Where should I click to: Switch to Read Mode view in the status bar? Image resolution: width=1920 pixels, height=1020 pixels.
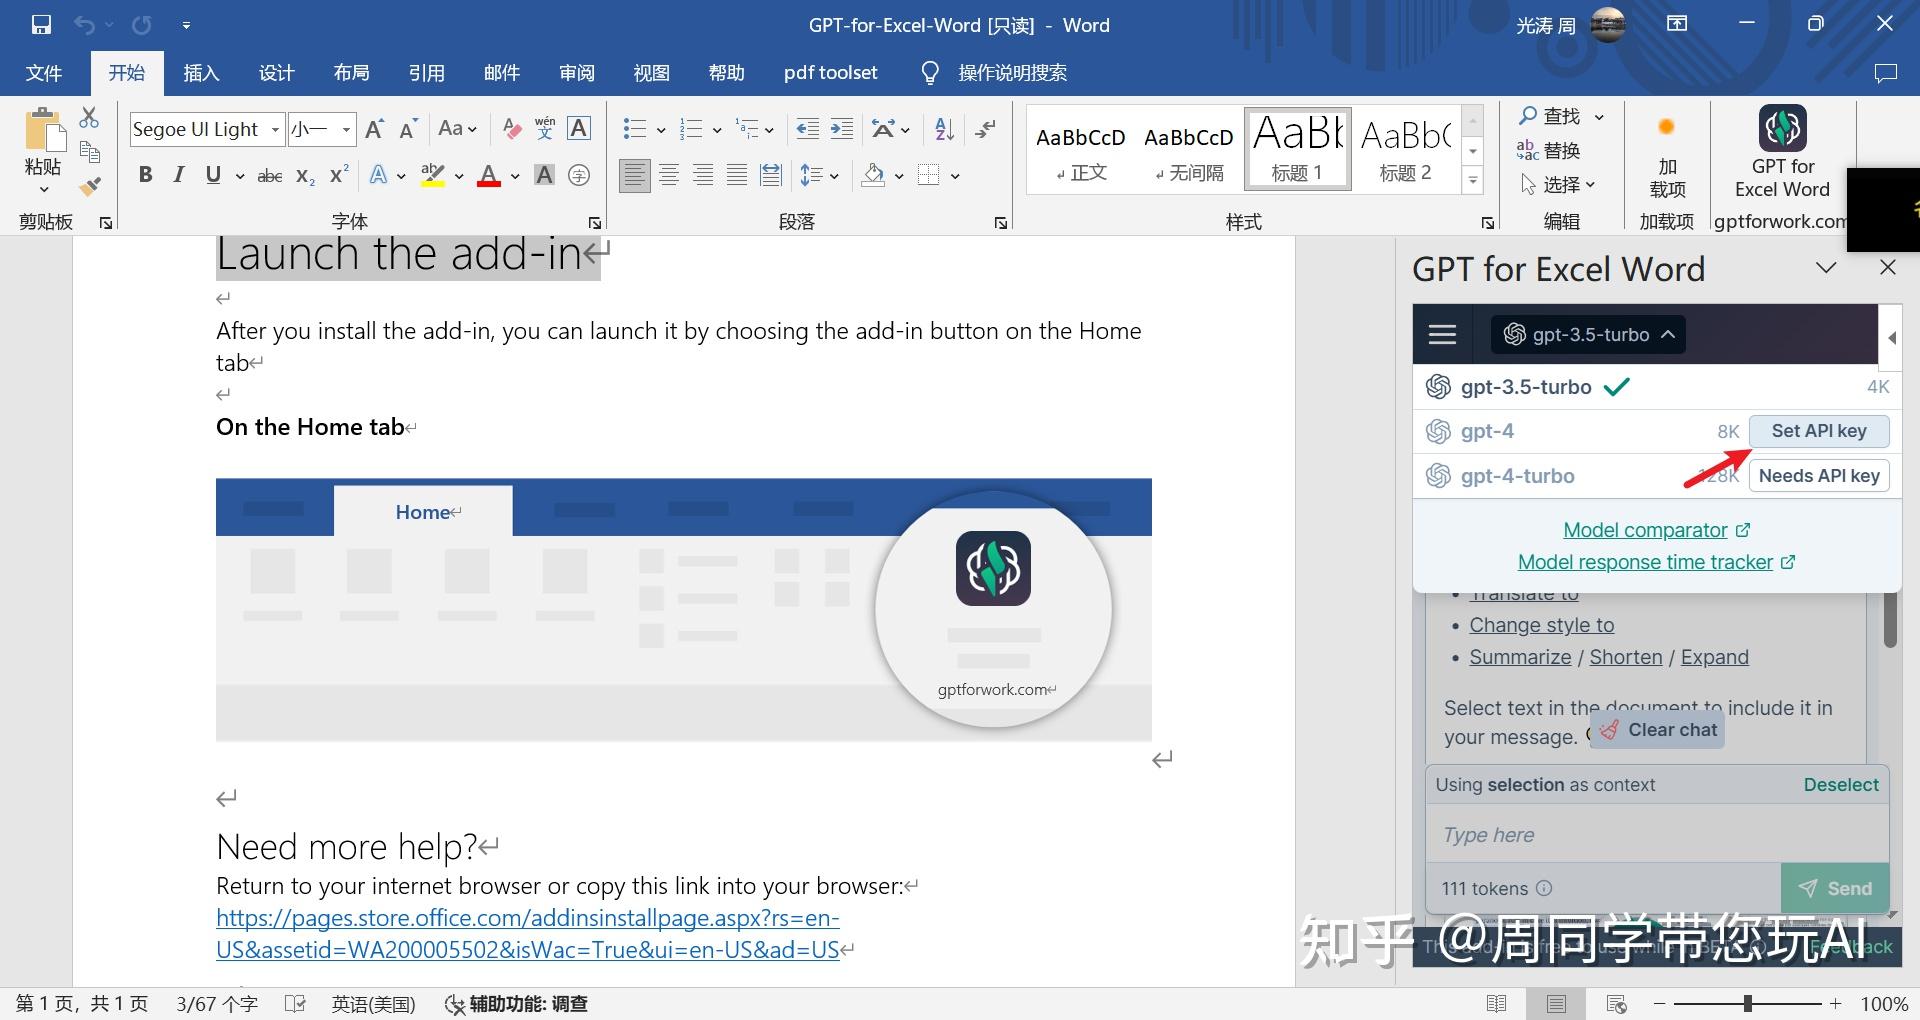1497,1003
